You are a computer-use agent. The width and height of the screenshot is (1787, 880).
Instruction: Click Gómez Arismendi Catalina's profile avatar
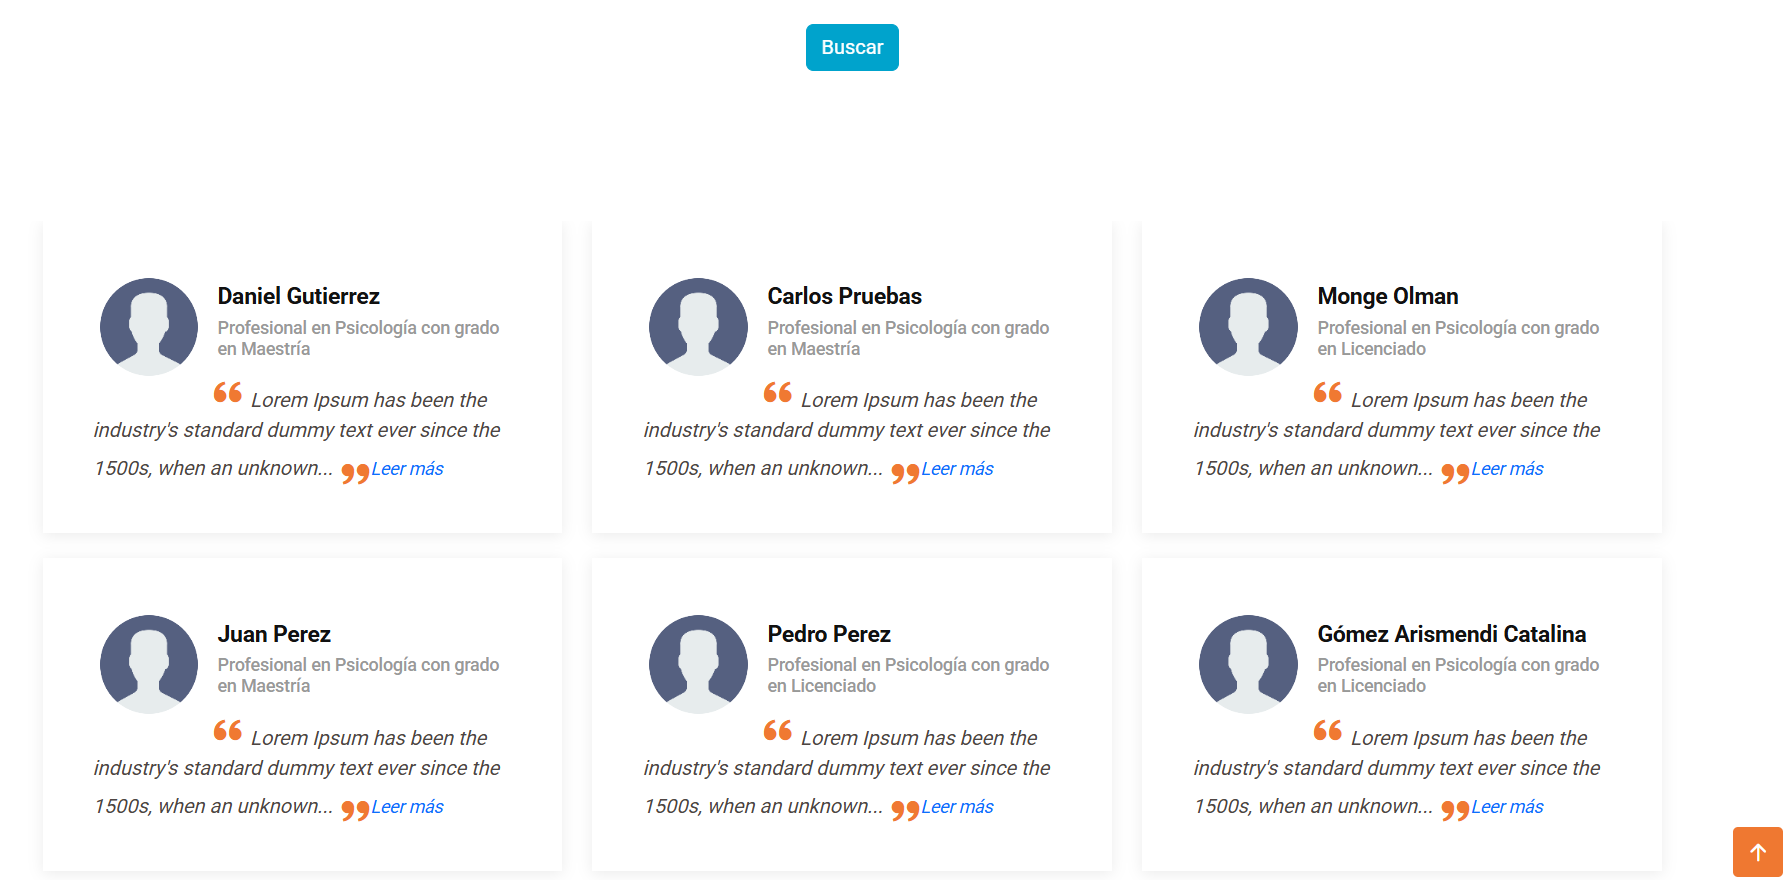pyautogui.click(x=1248, y=664)
